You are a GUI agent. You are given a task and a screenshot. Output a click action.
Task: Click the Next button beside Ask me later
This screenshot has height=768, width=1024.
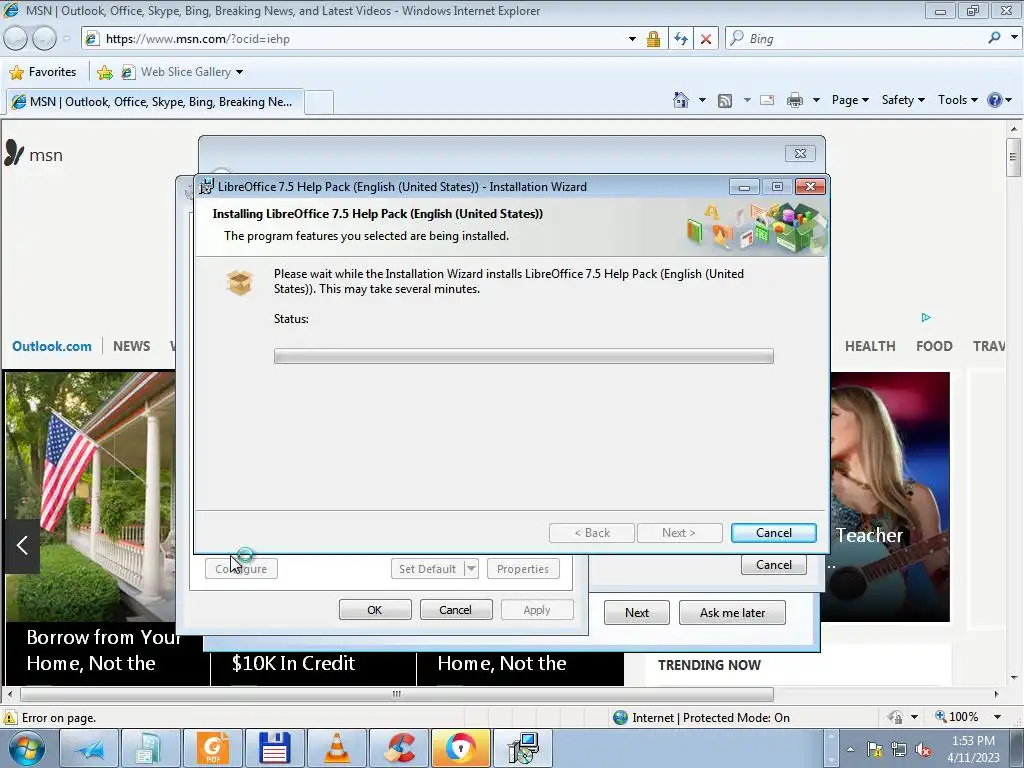pyautogui.click(x=636, y=613)
